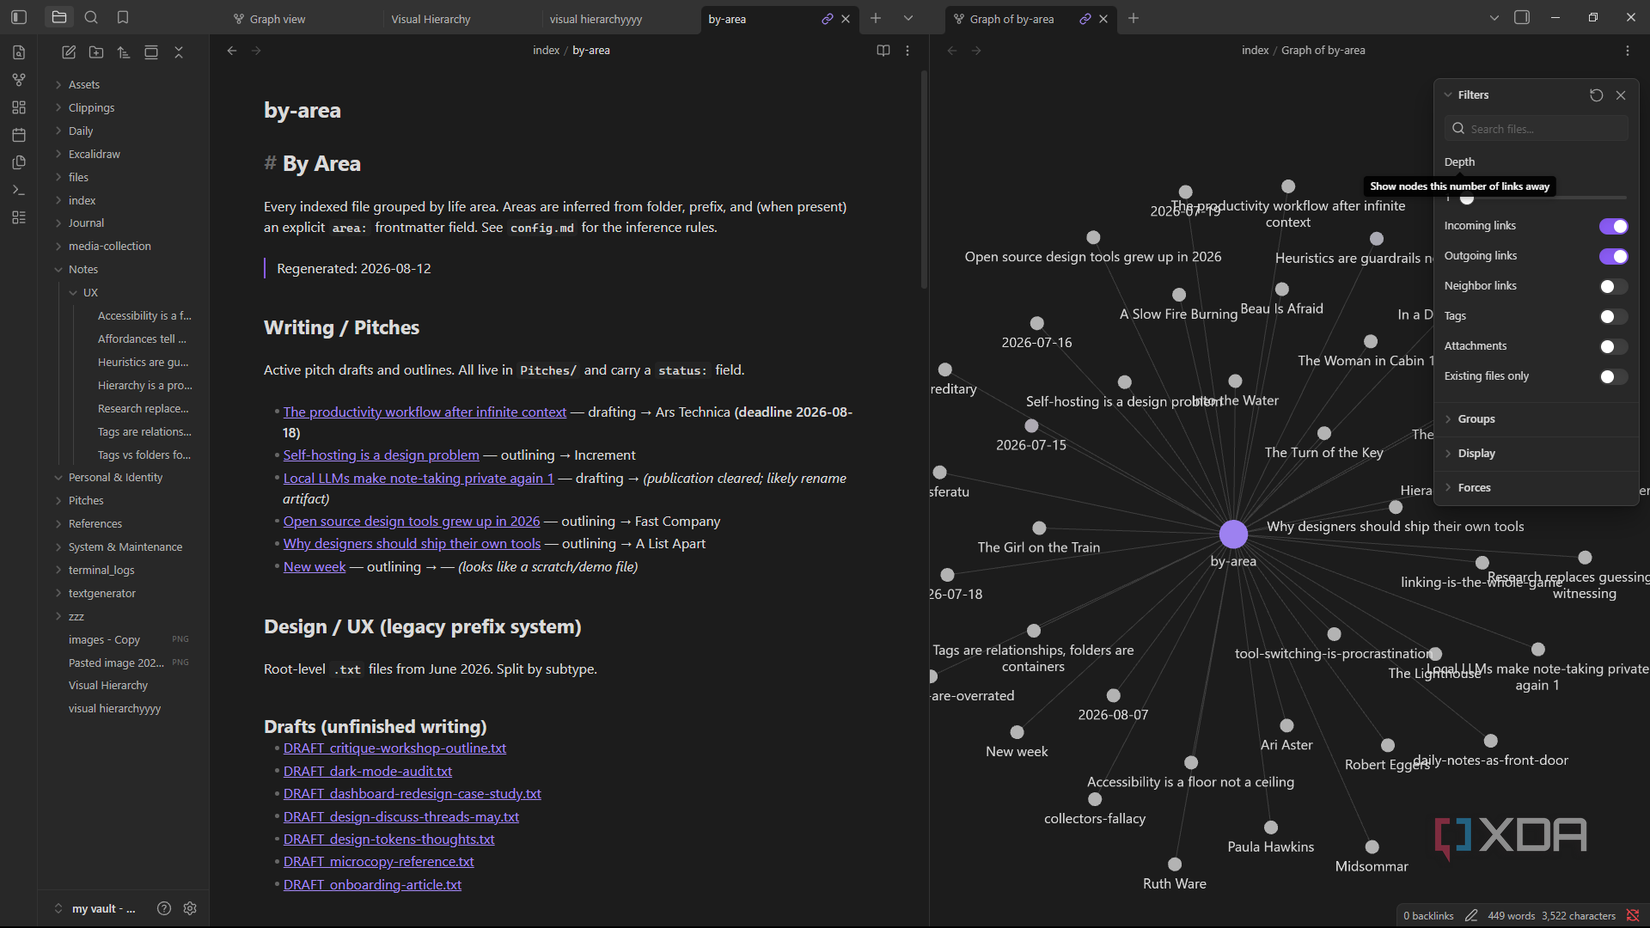Disable Outgoing links toggle
This screenshot has width=1650, height=928.
click(1613, 256)
